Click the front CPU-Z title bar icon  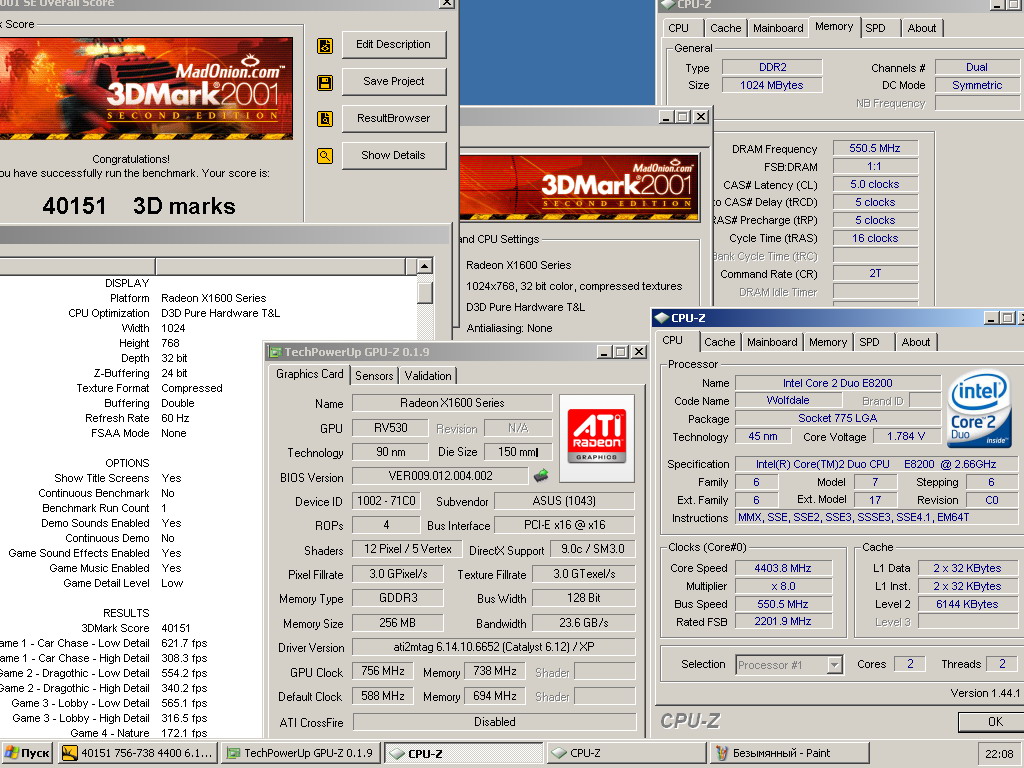[x=662, y=318]
